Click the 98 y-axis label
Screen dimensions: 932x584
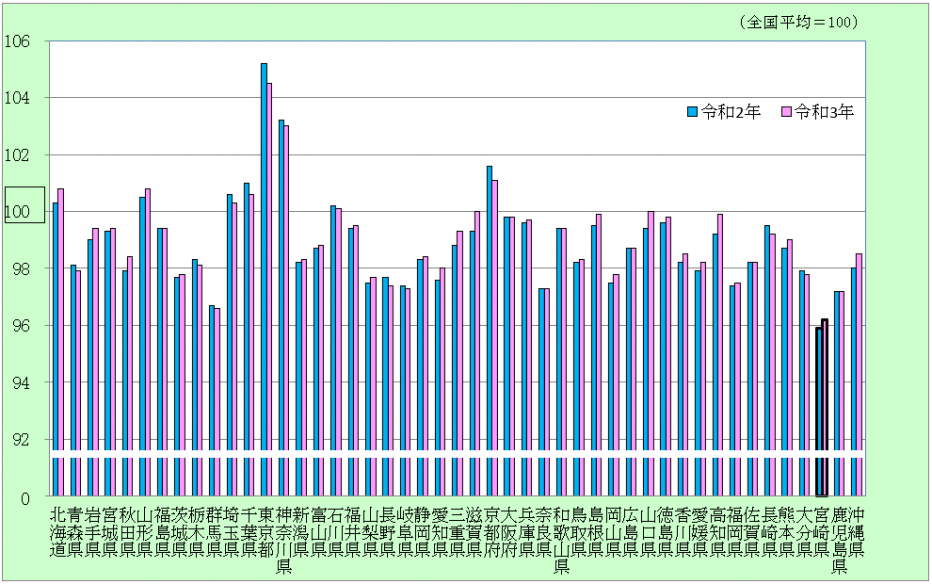(20, 269)
